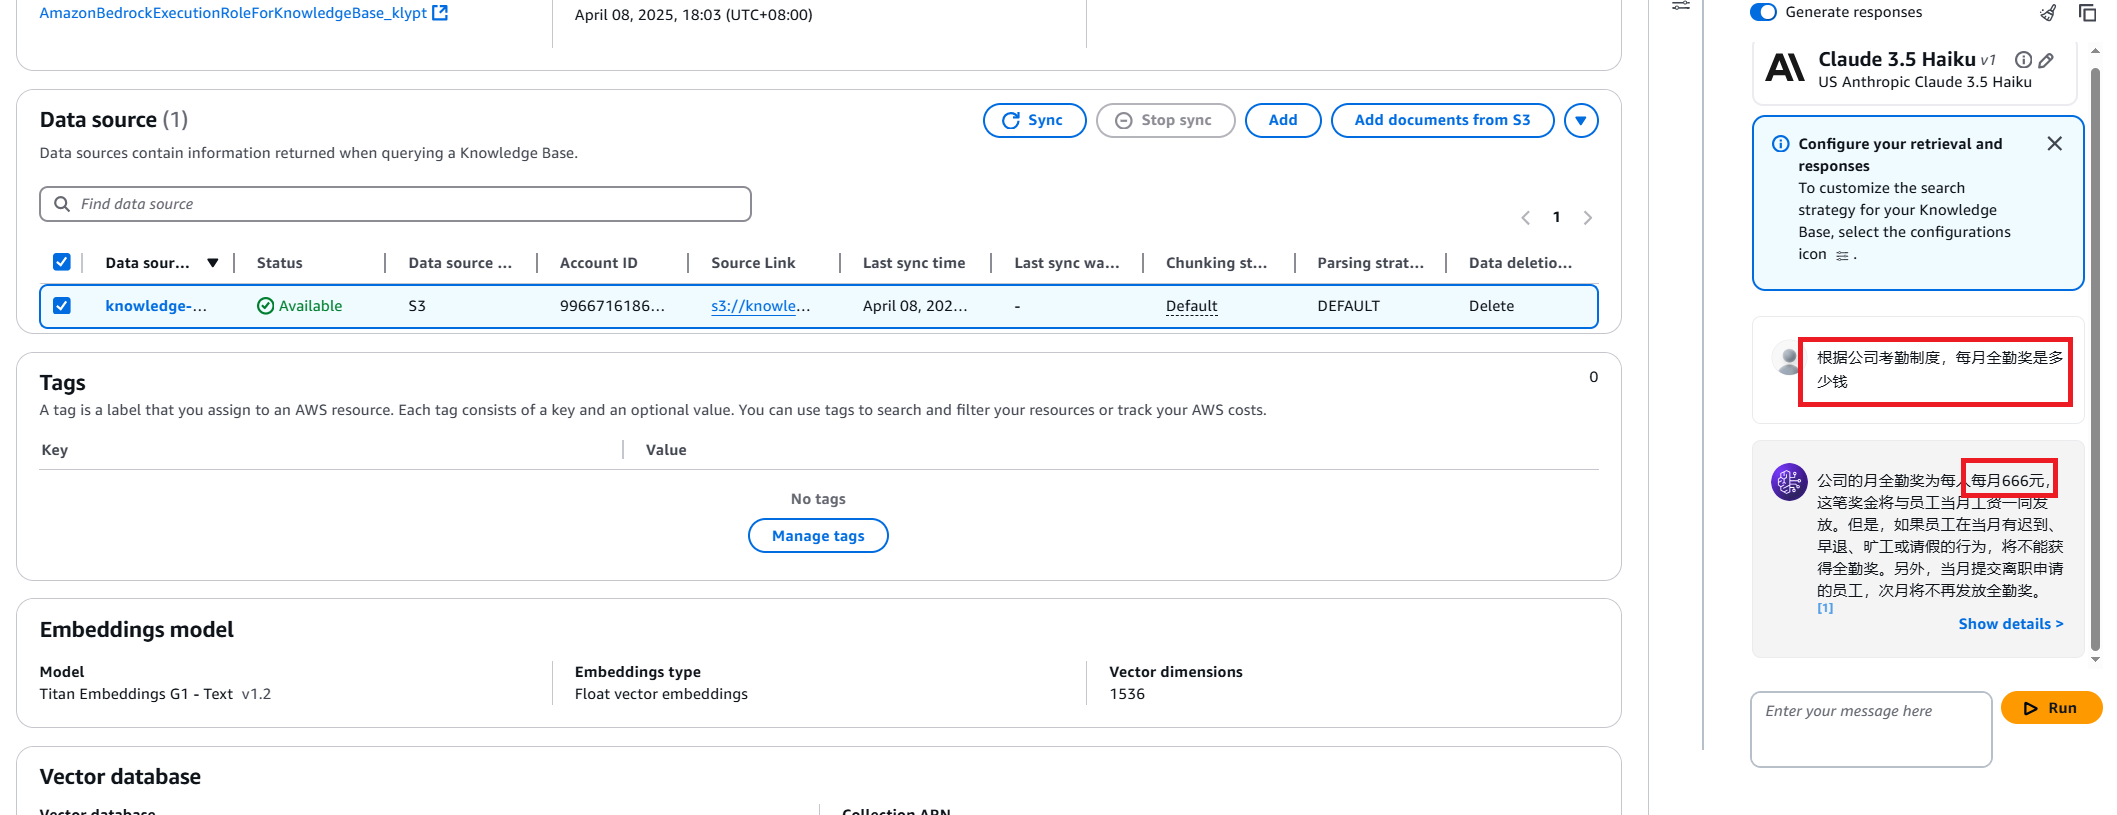Screen dimensions: 2117x815
Task: Click the scroll down arrow of chat panel
Action: coord(2095,660)
